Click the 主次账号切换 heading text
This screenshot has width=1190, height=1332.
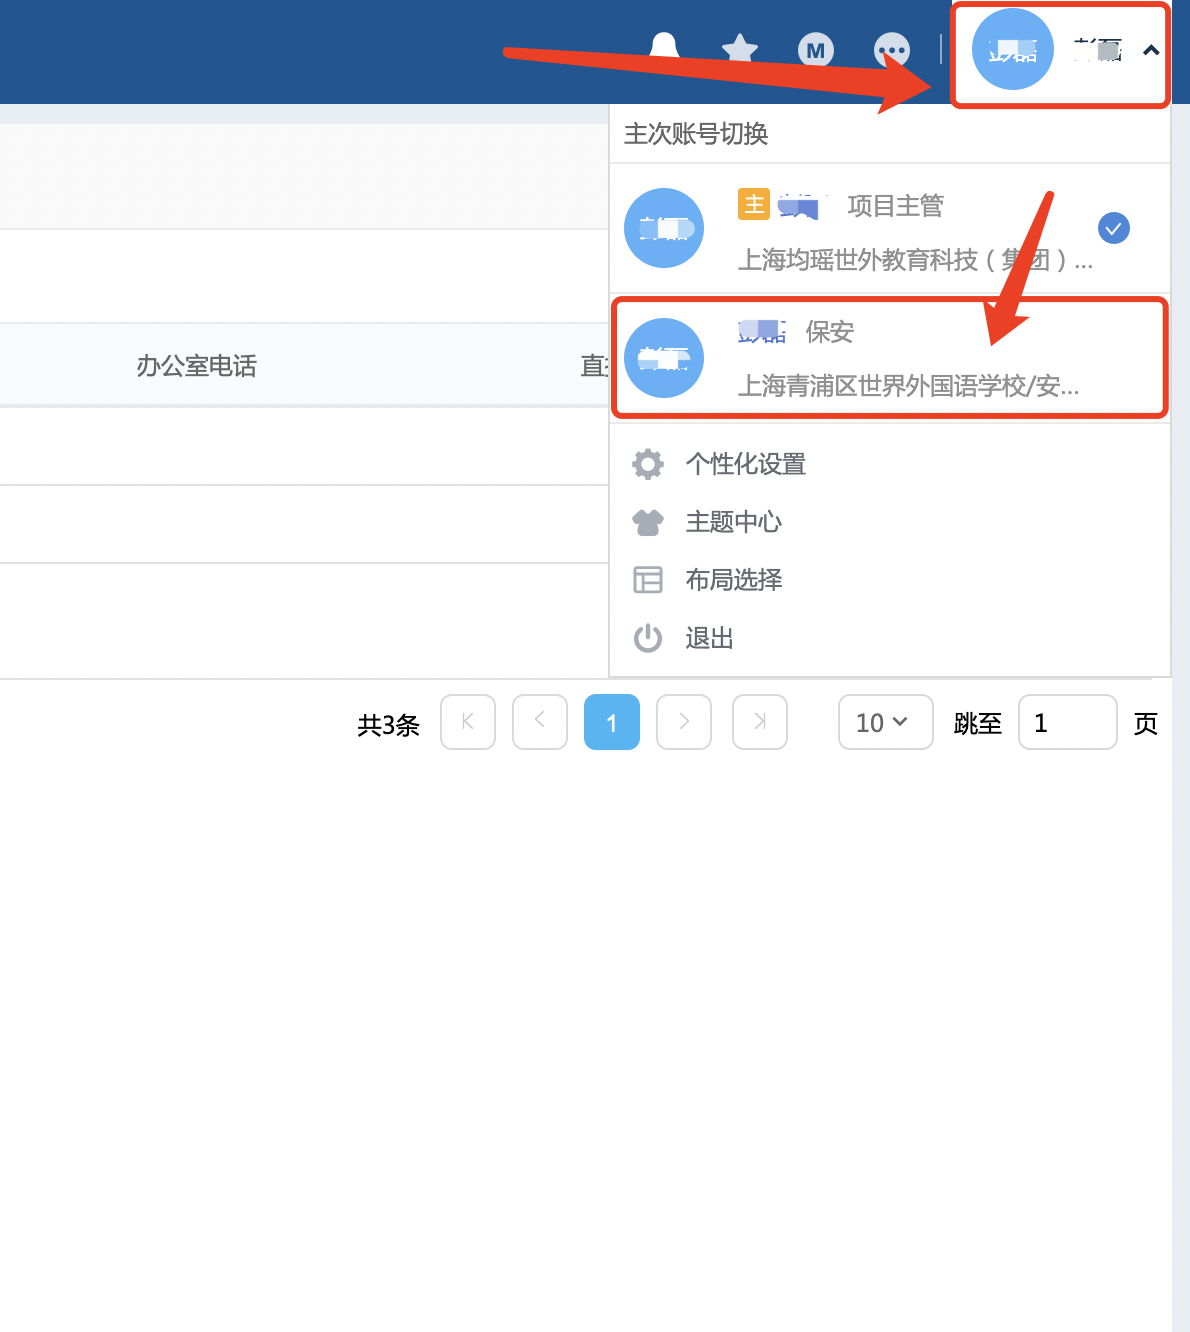696,134
